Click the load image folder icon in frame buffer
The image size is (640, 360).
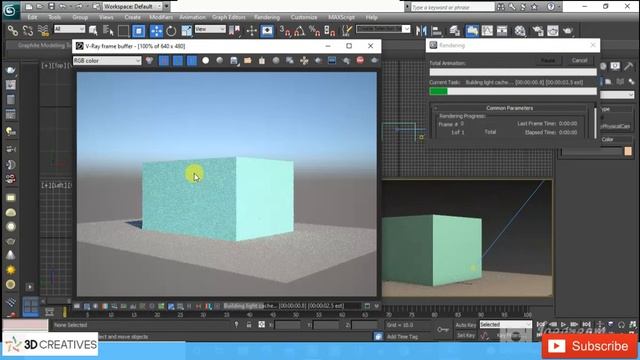click(x=248, y=60)
